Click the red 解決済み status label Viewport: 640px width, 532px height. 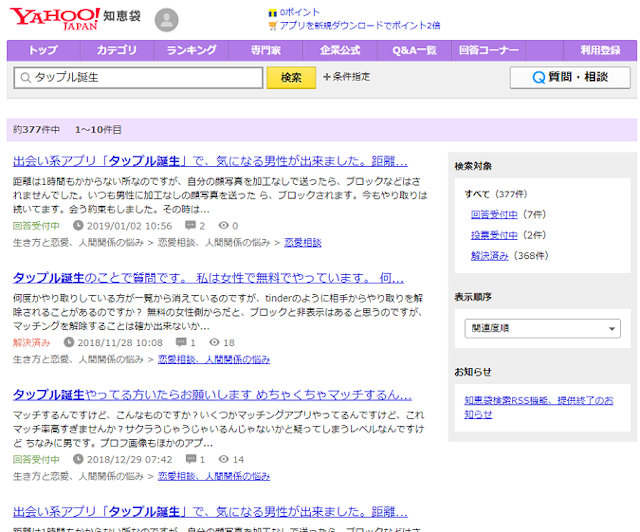pyautogui.click(x=31, y=342)
